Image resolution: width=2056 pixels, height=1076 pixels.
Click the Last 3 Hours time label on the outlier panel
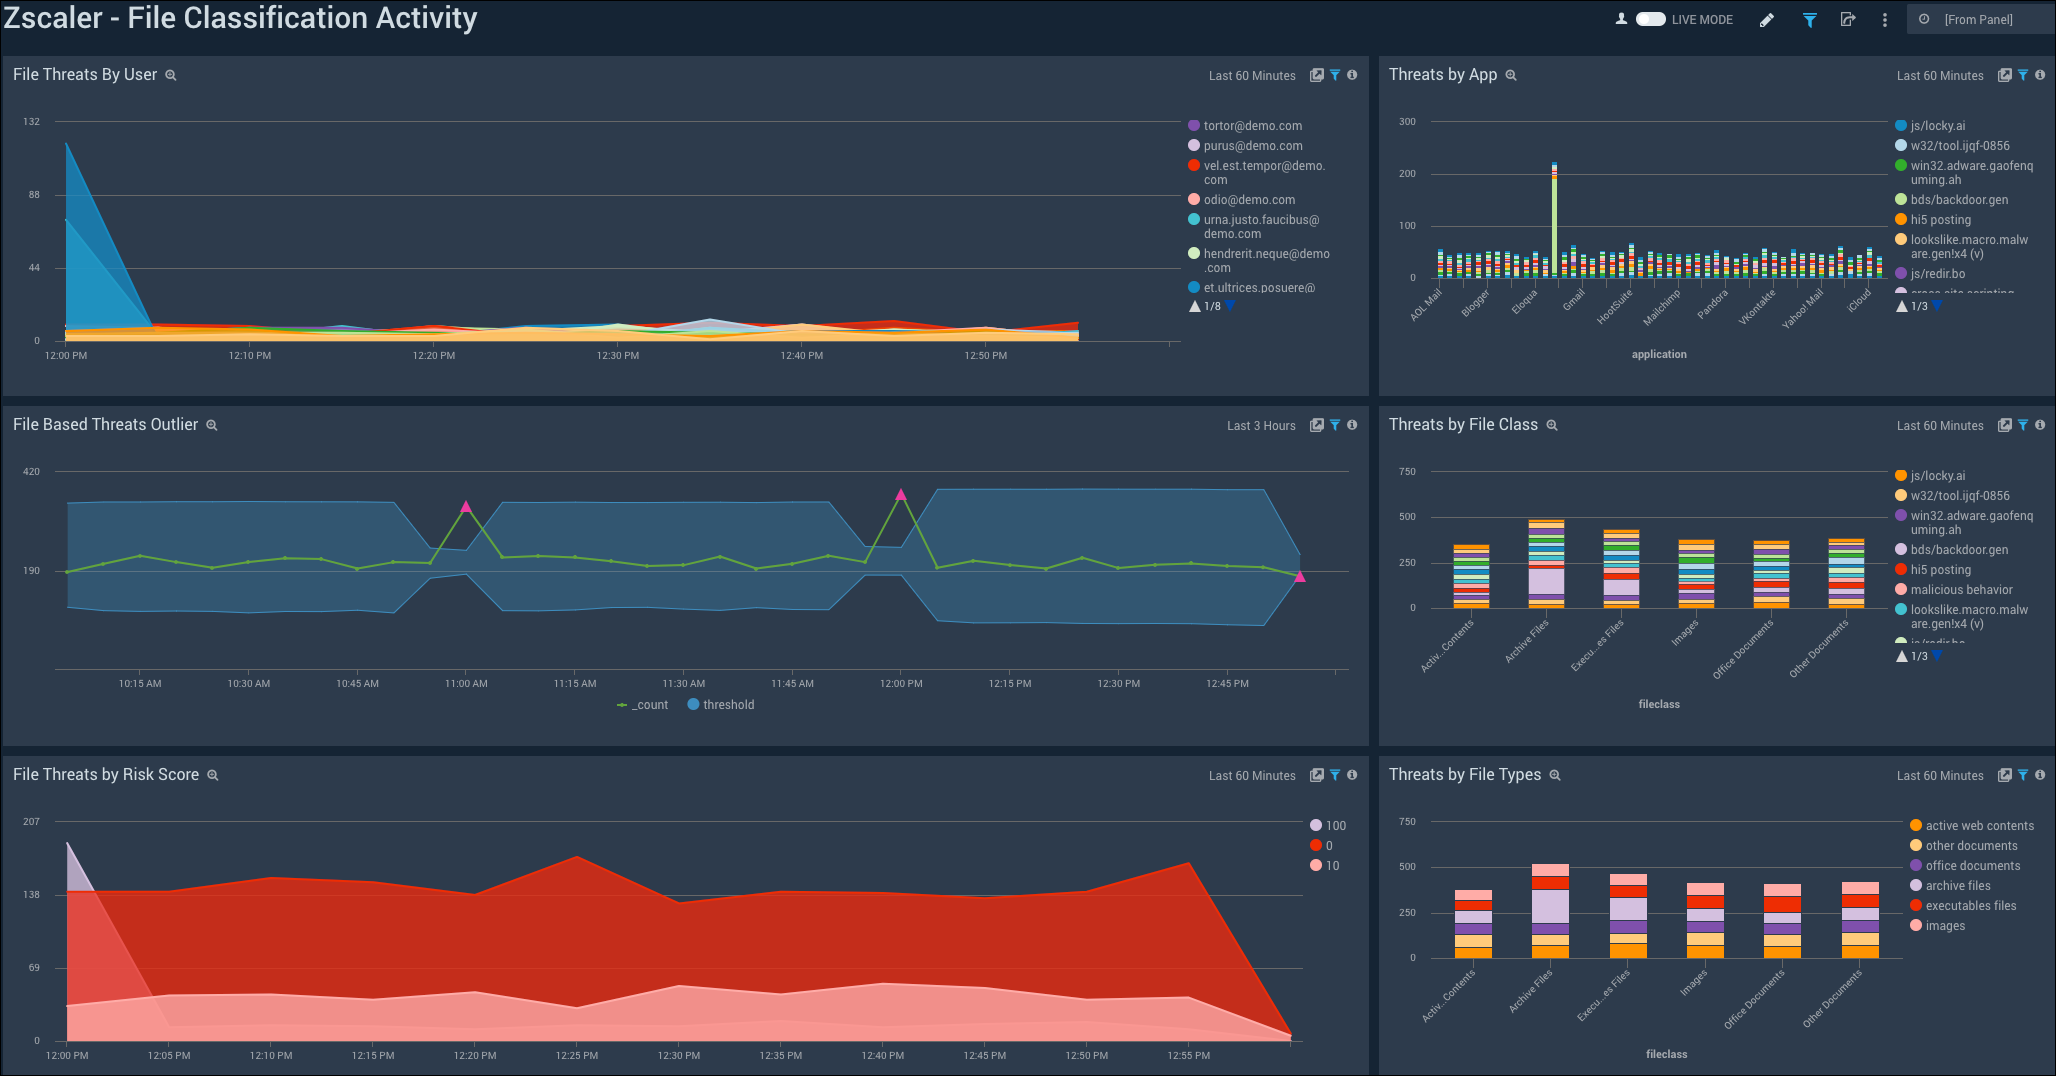pos(1262,425)
